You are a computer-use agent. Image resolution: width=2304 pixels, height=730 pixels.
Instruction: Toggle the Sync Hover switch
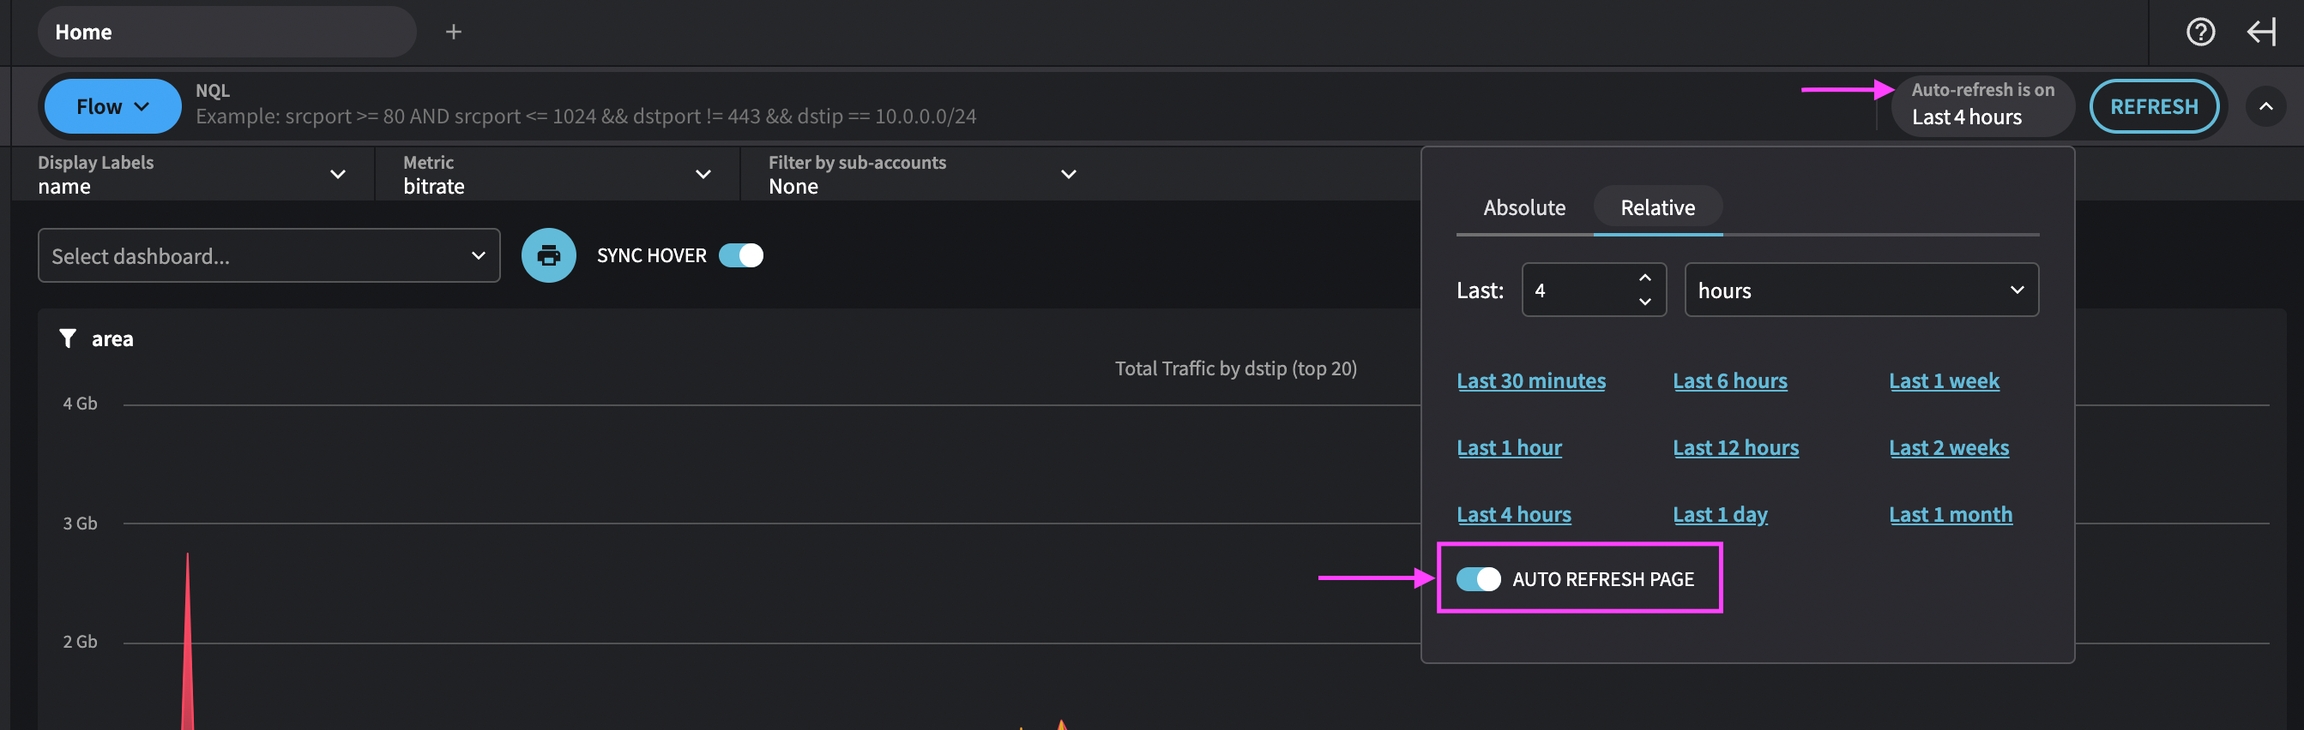[741, 256]
